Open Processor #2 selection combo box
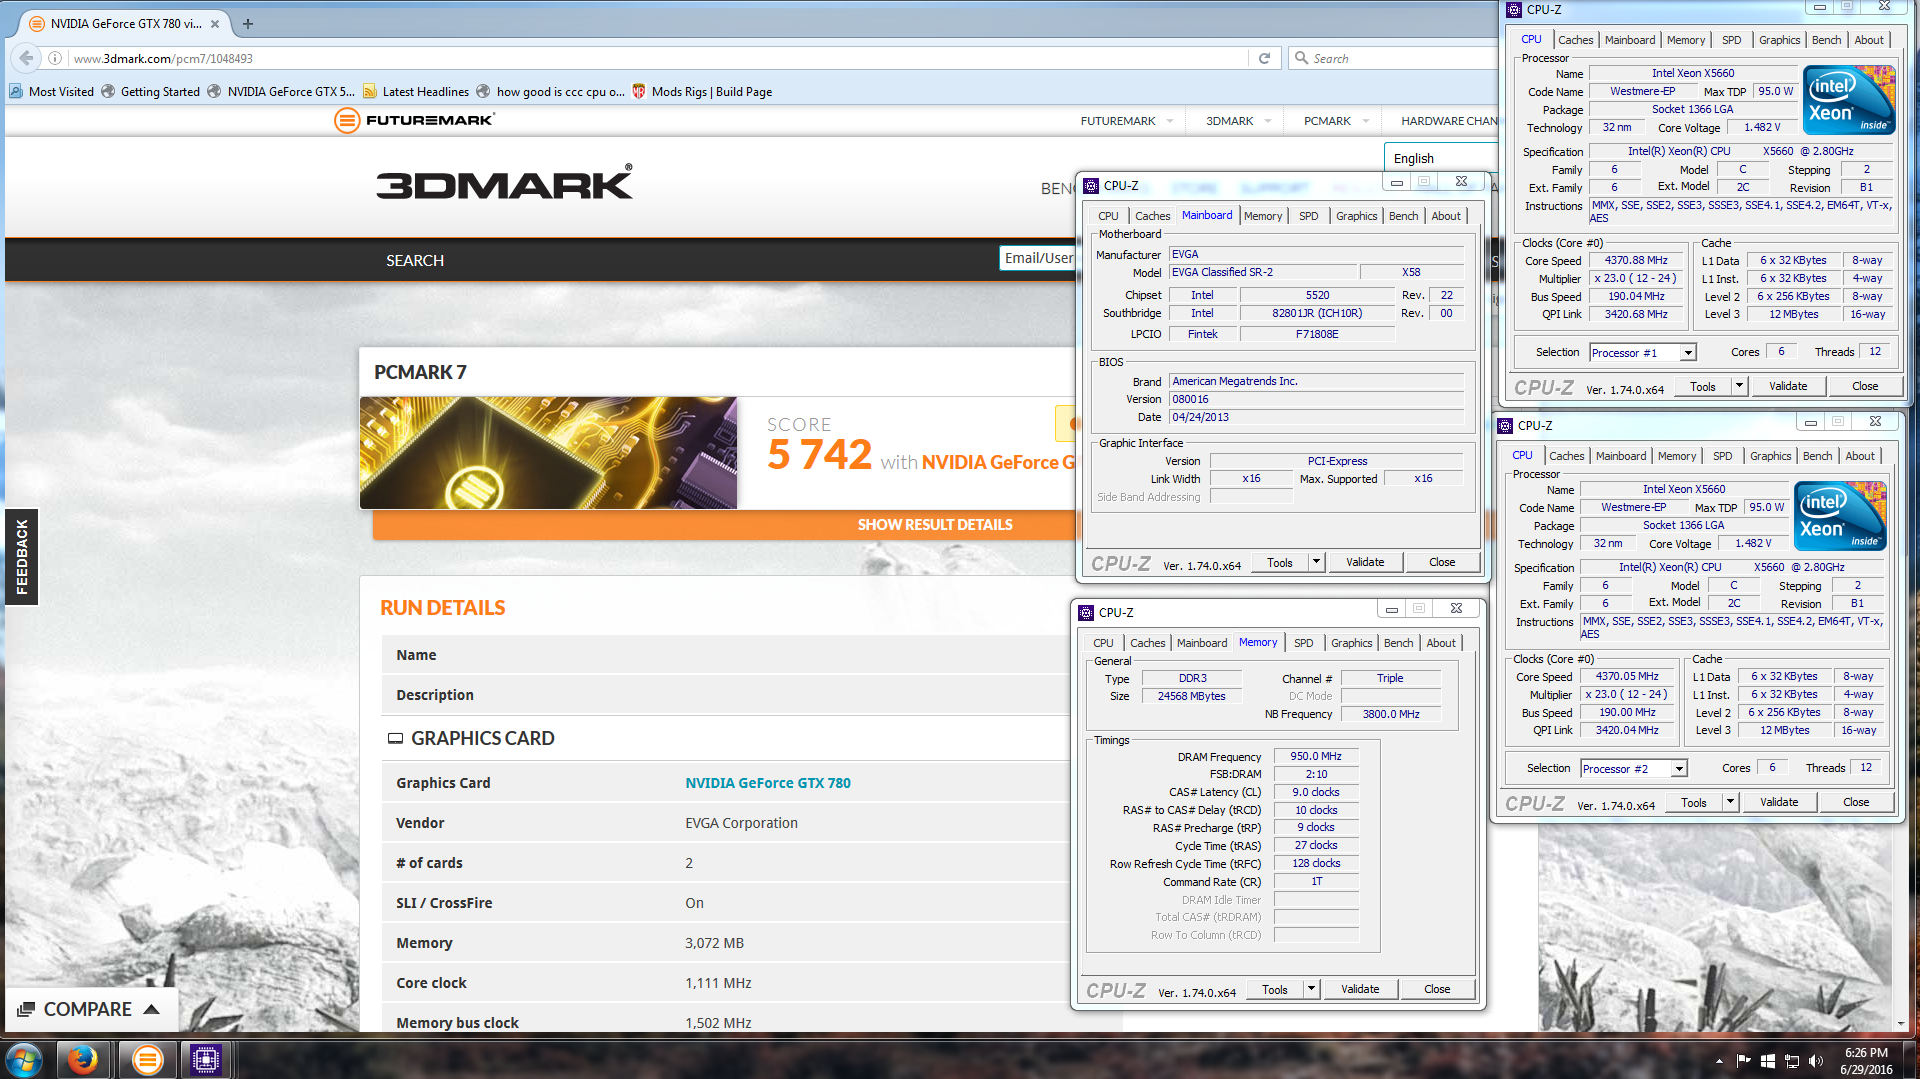The width and height of the screenshot is (1920, 1079). click(x=1634, y=768)
